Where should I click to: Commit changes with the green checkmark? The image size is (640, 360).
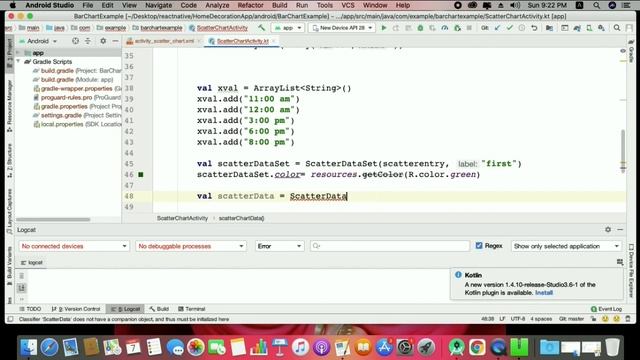tap(509, 28)
